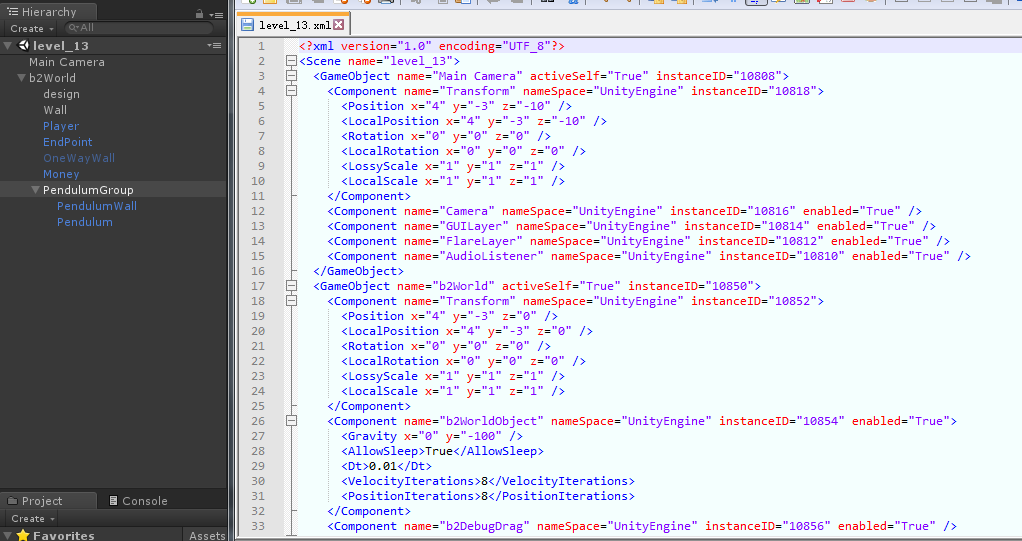Select the Wall object

pos(55,110)
